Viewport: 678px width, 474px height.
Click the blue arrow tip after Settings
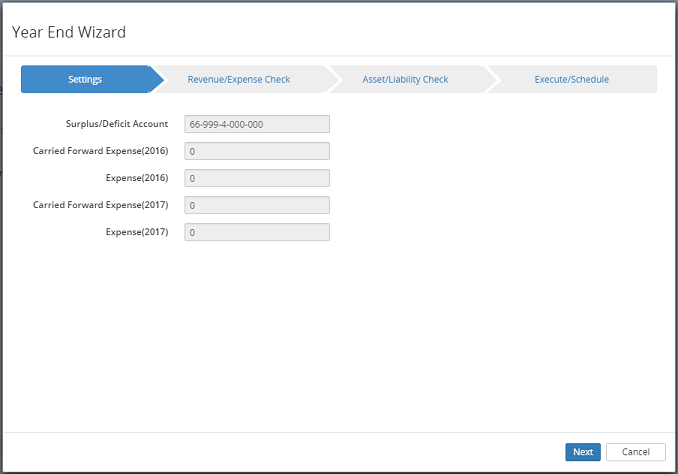[x=156, y=80]
